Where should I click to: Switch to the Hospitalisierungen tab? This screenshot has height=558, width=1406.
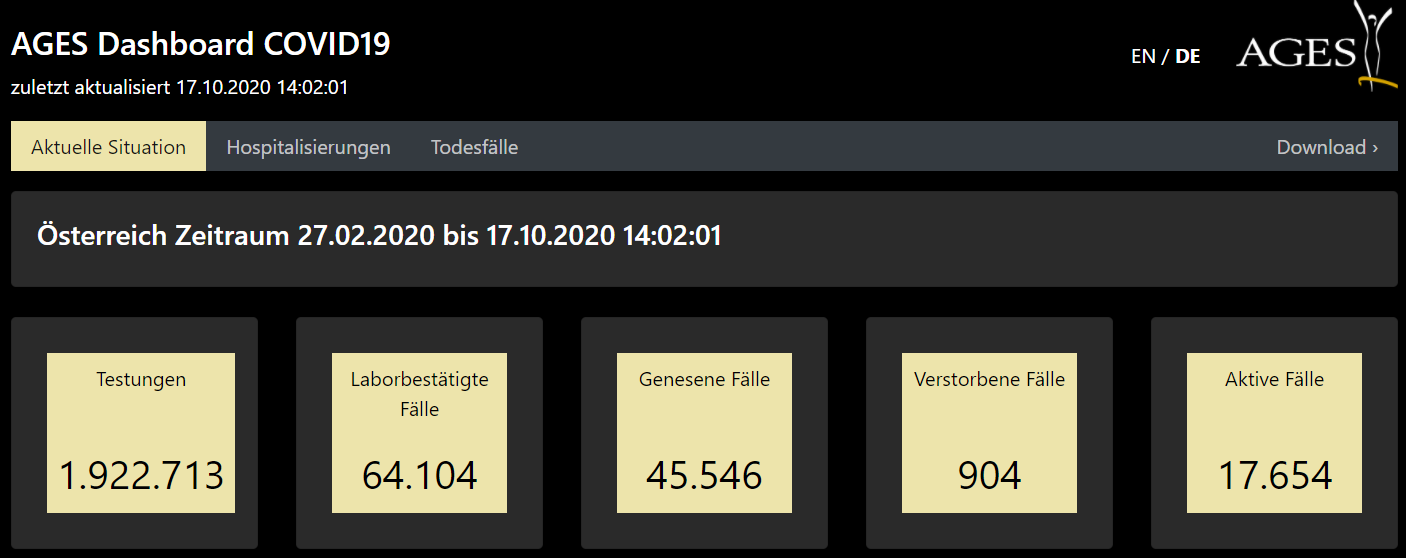(x=308, y=147)
